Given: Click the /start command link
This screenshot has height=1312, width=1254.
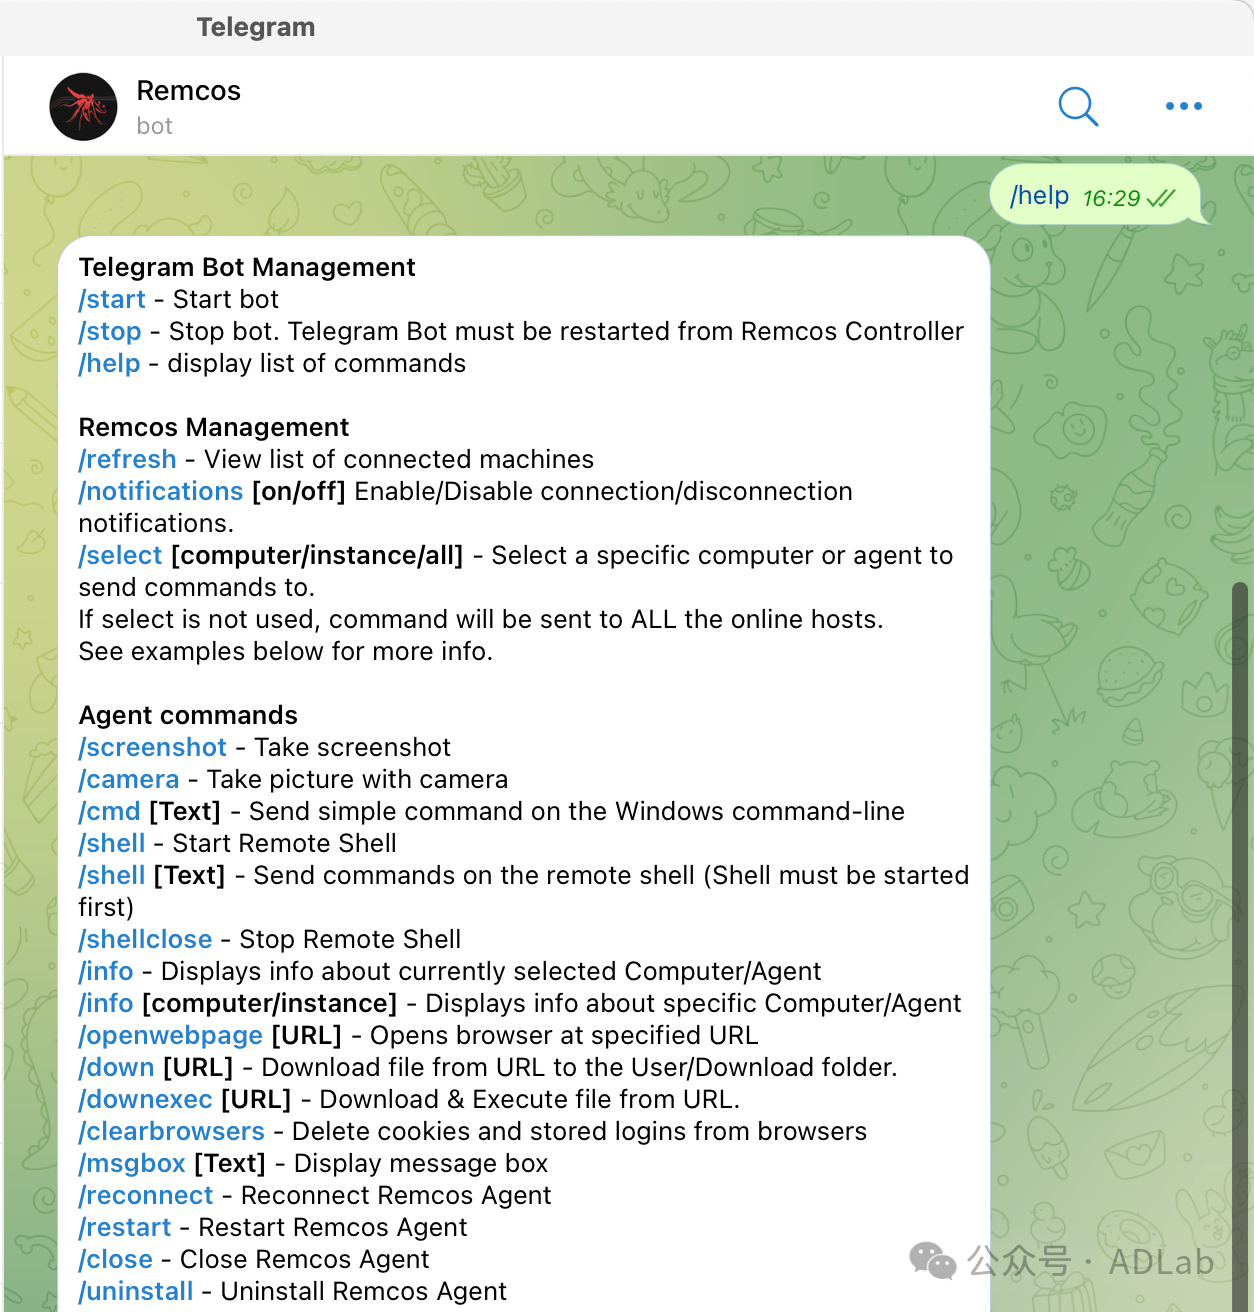Looking at the screenshot, I should 112,299.
